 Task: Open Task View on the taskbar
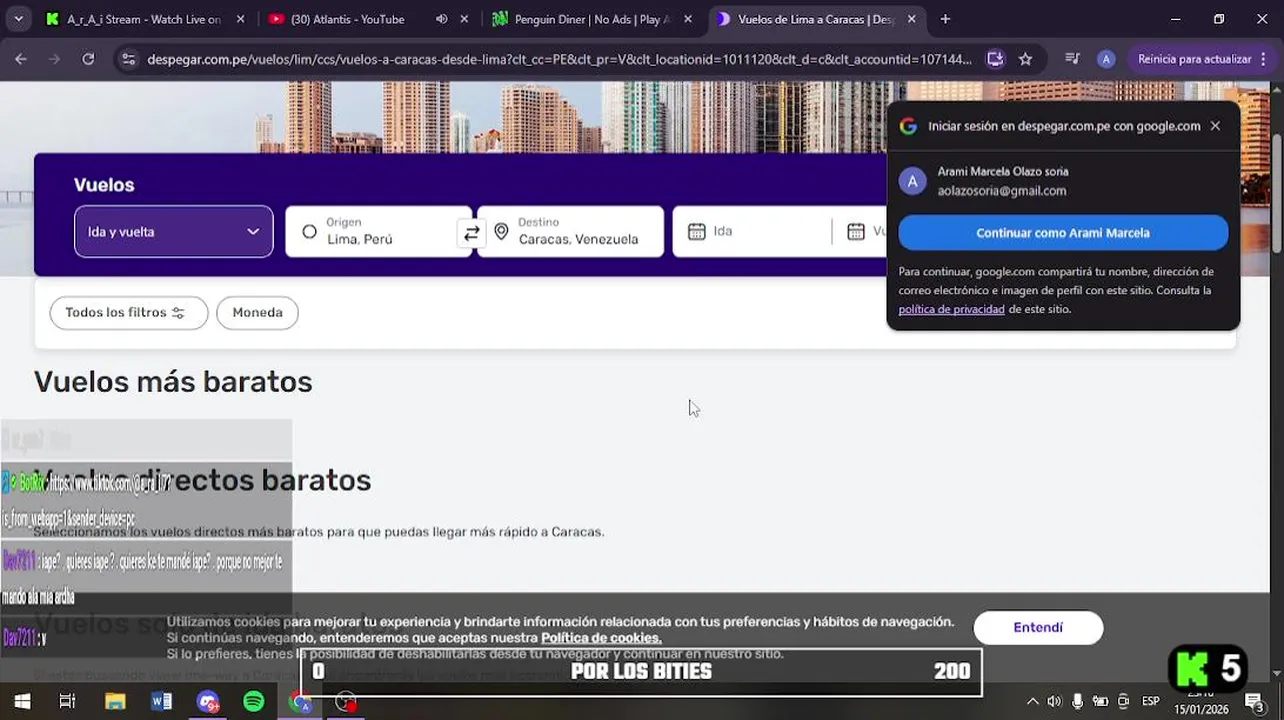67,702
